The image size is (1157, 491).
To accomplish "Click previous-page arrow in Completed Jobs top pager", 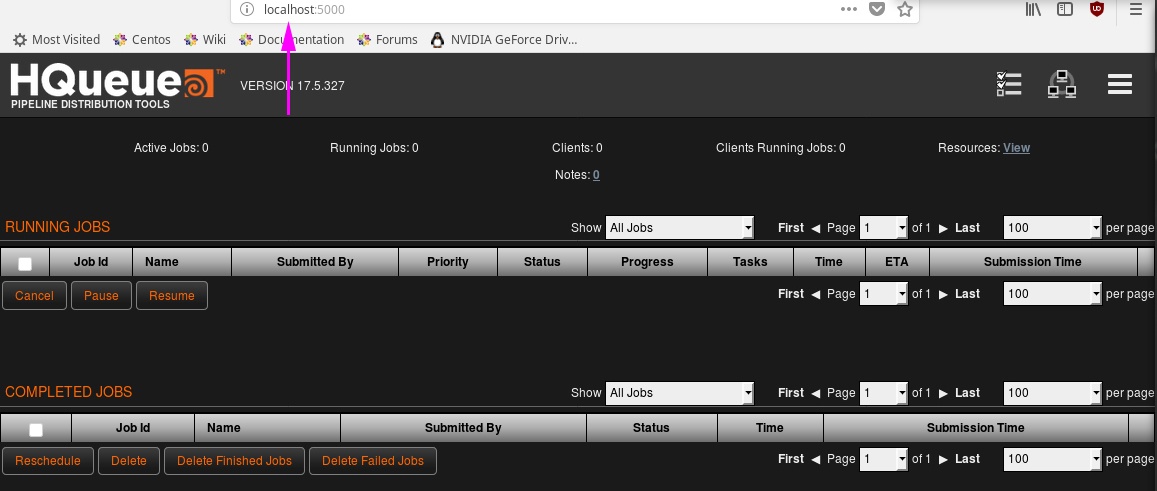I will [x=815, y=394].
